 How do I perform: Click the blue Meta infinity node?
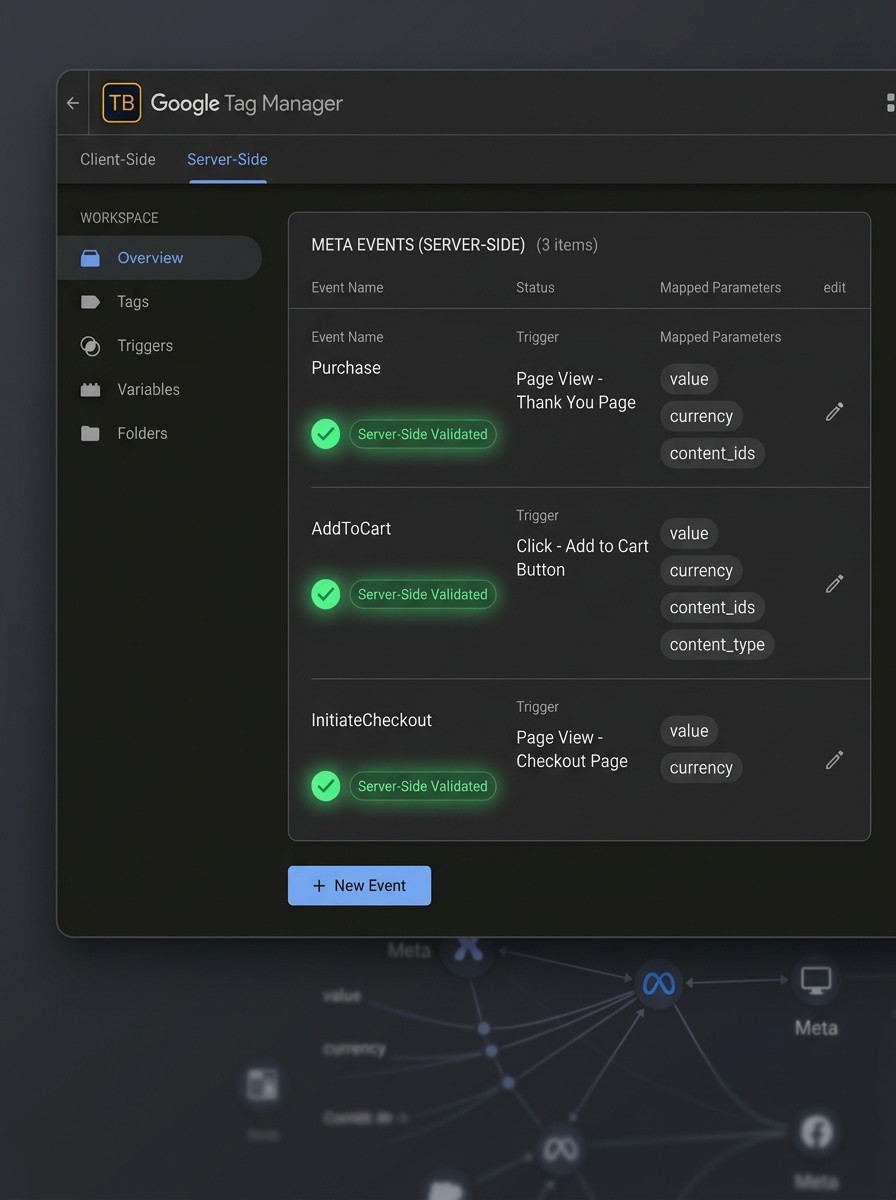tap(658, 984)
